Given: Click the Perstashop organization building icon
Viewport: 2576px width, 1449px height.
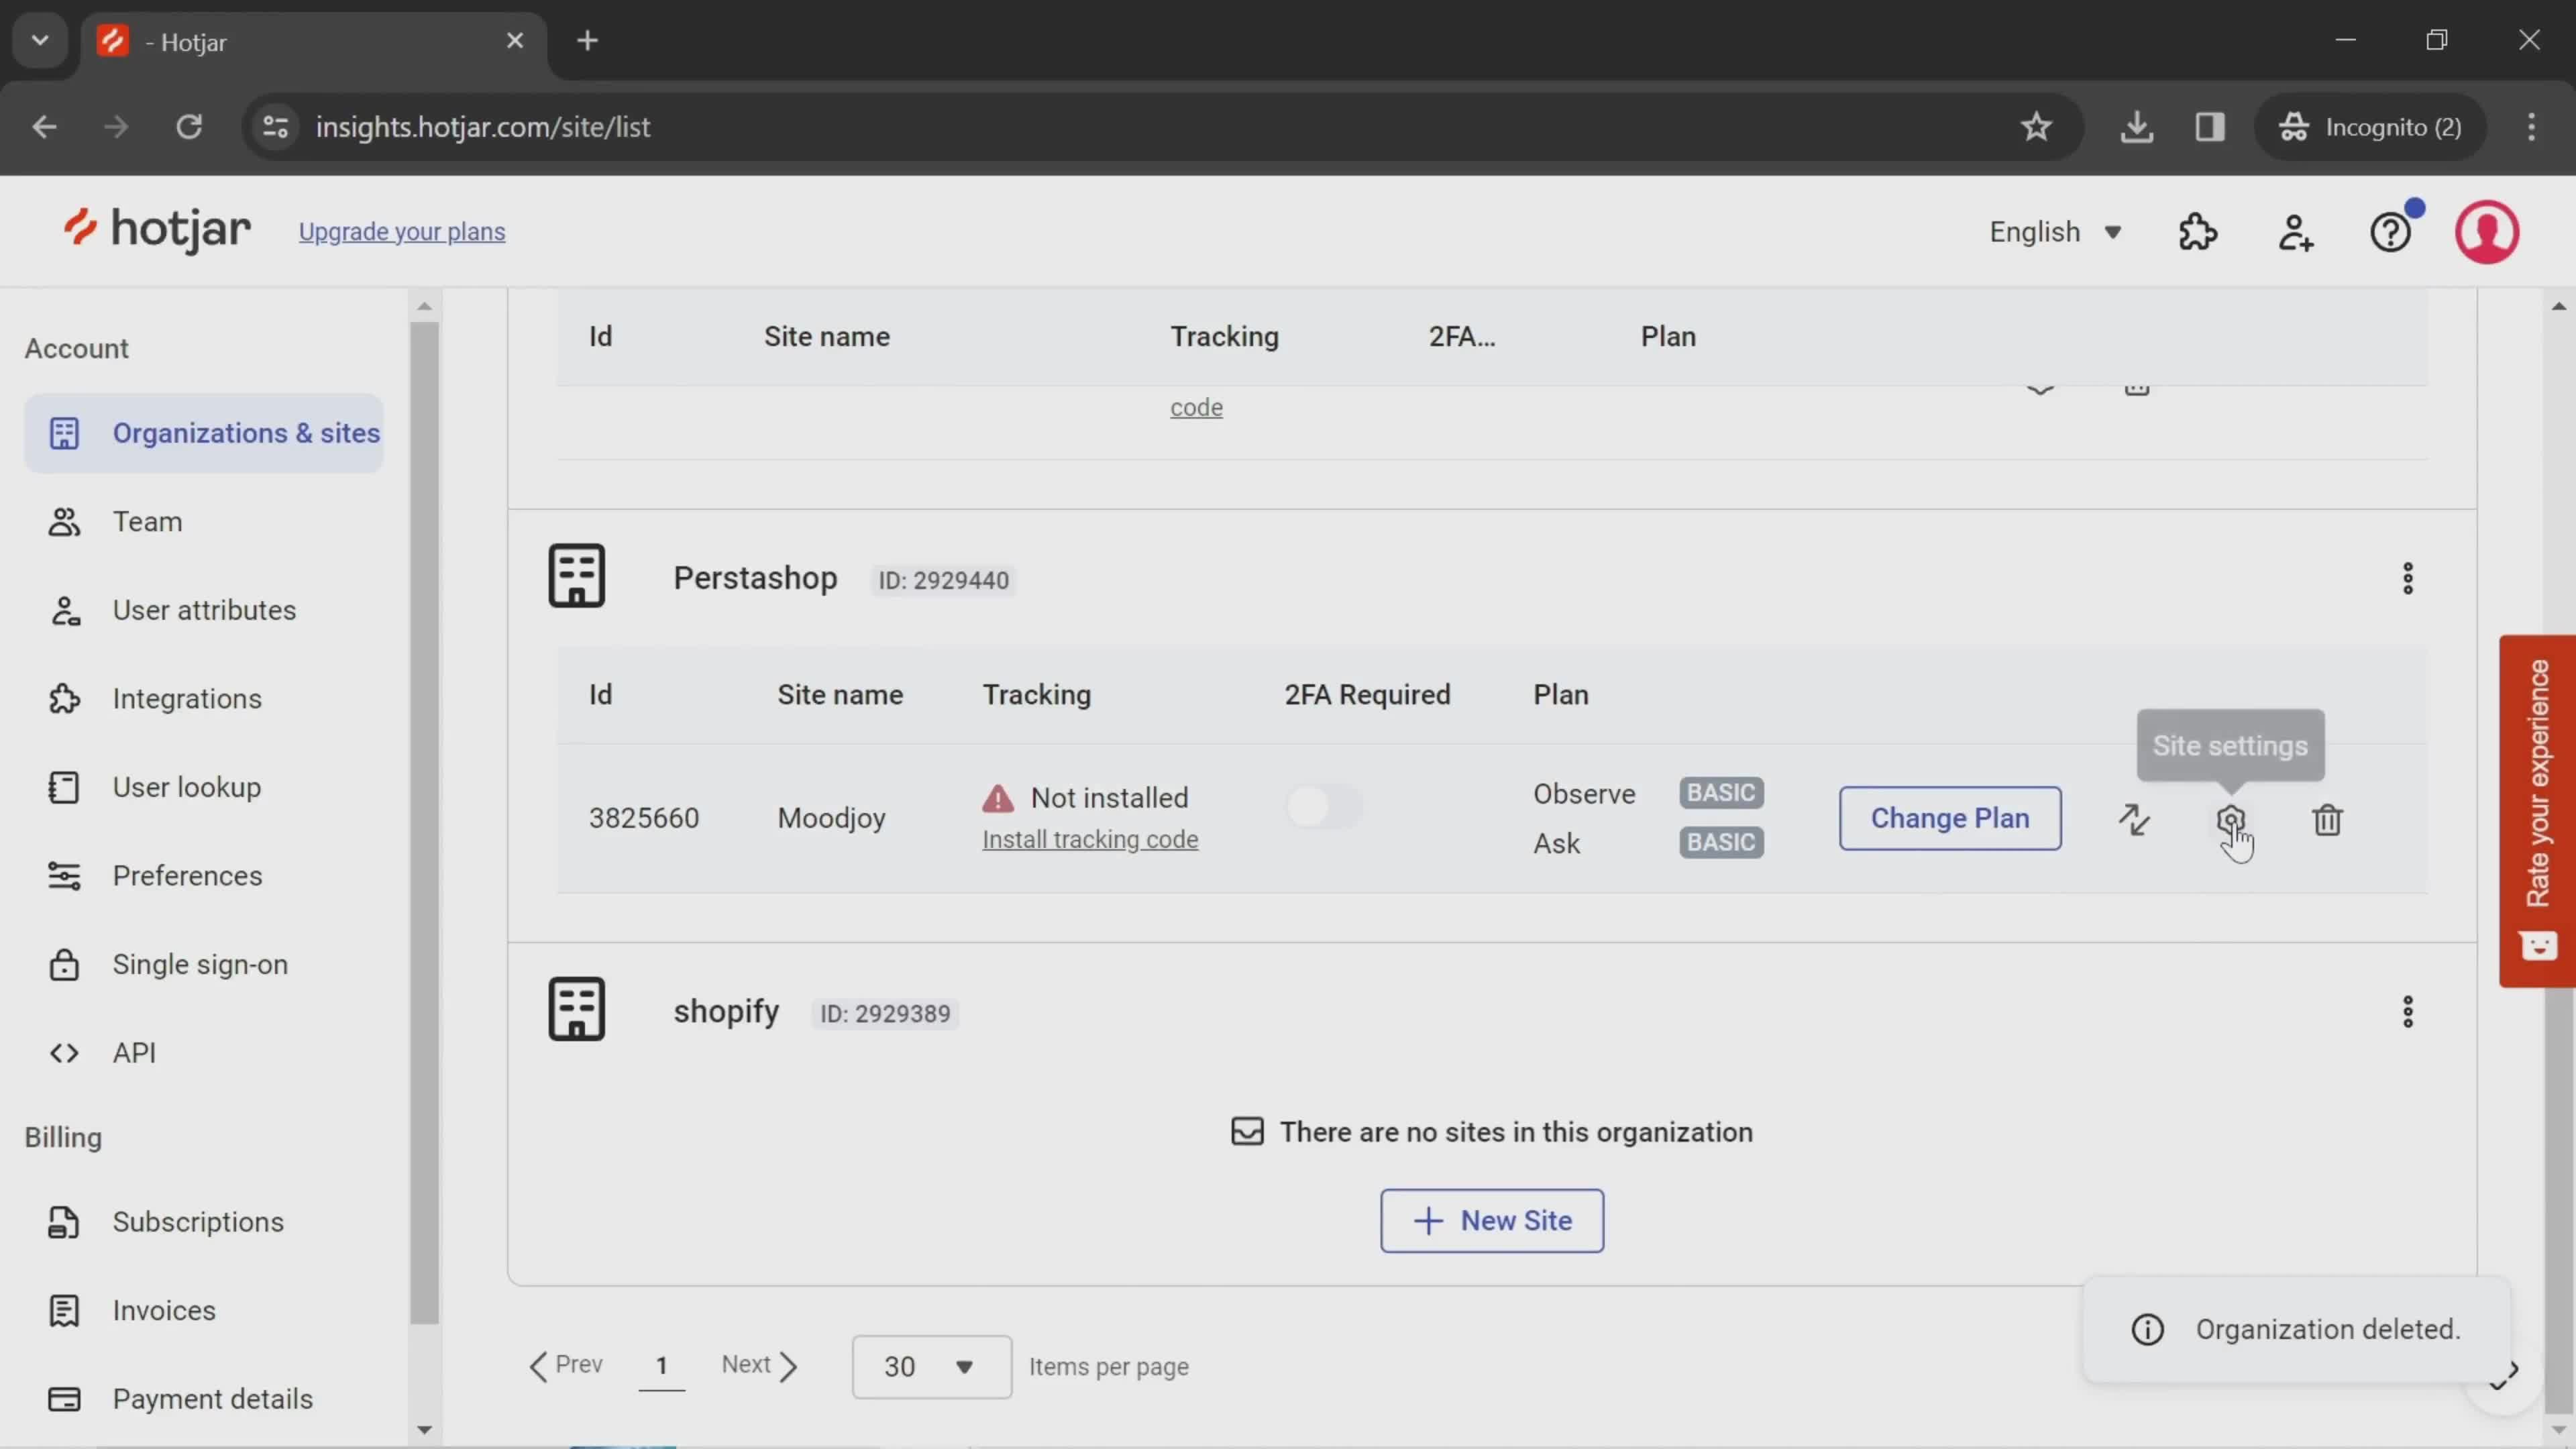Looking at the screenshot, I should 576,576.
